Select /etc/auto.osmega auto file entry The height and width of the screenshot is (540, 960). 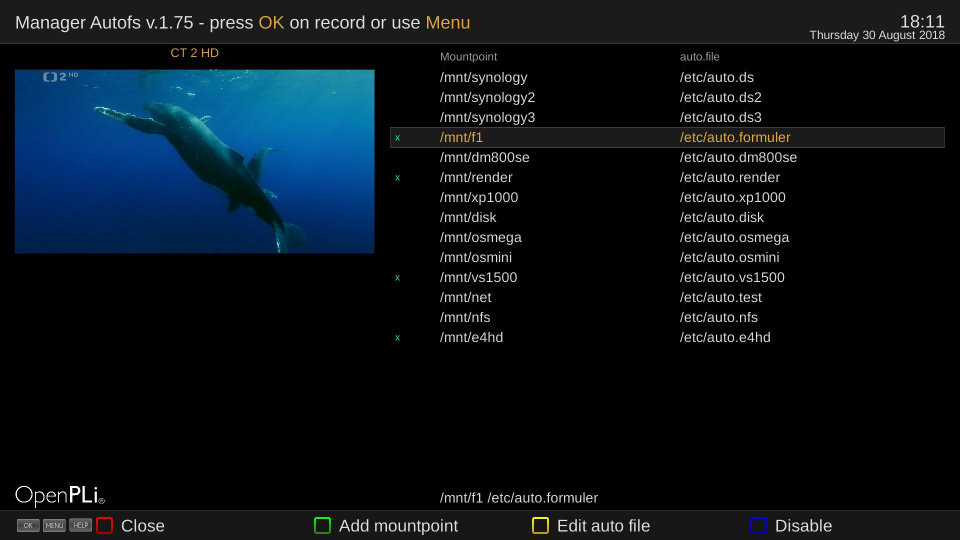pyautogui.click(x=734, y=237)
